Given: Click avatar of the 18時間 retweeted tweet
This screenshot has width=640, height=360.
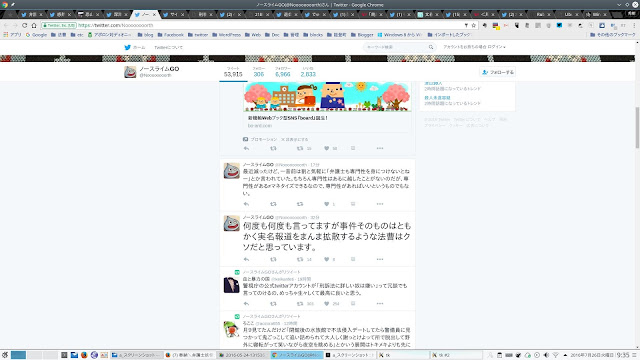Looking at the screenshot, I should coord(231,285).
